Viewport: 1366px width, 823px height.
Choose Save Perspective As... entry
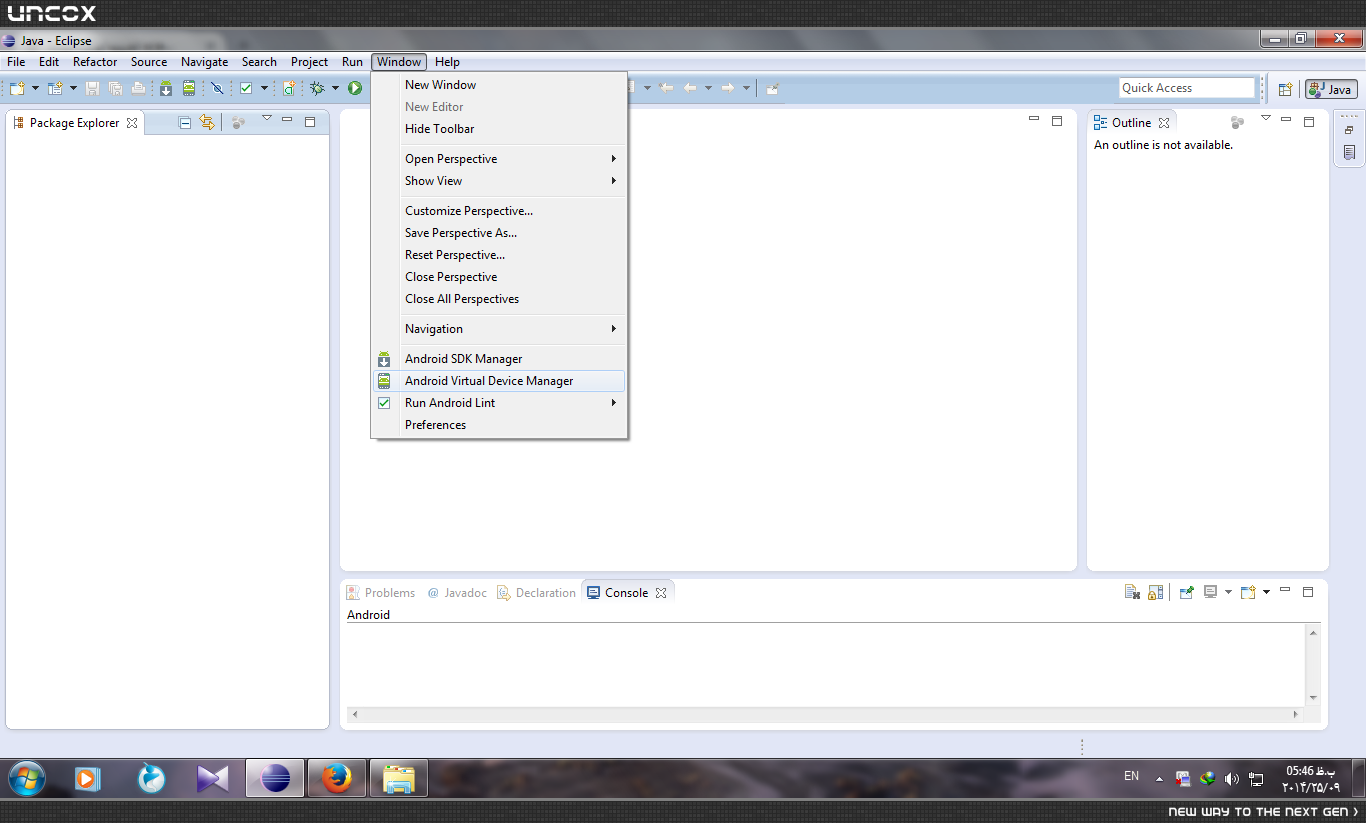tap(499, 233)
